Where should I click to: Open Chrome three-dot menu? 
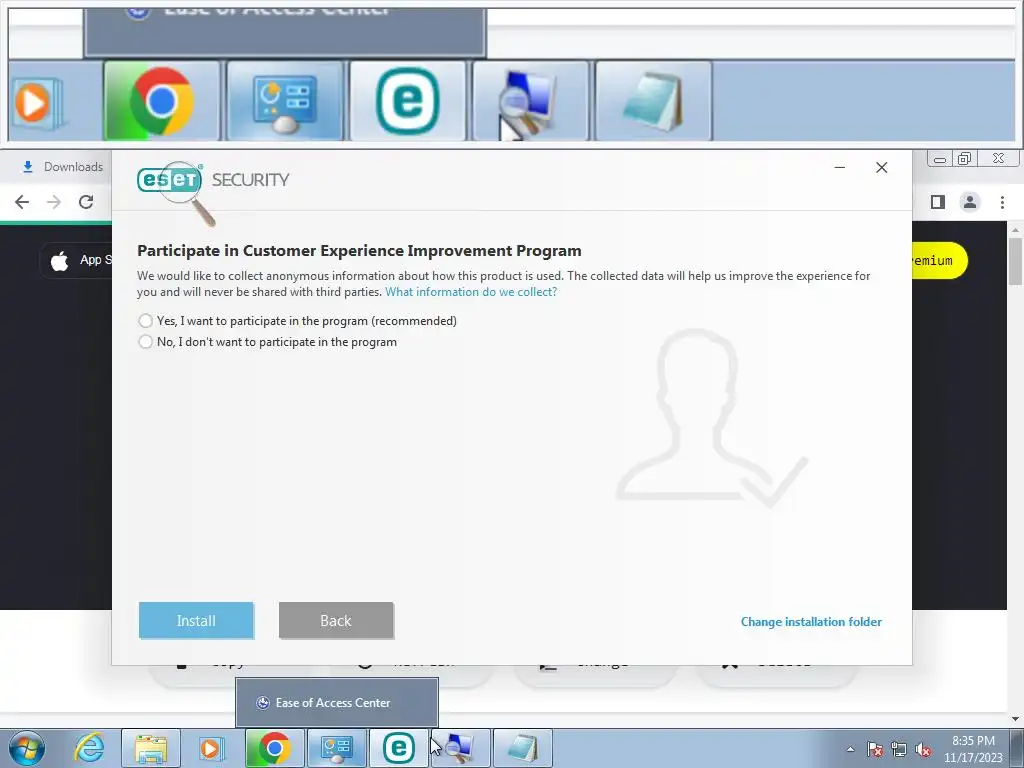(1002, 202)
